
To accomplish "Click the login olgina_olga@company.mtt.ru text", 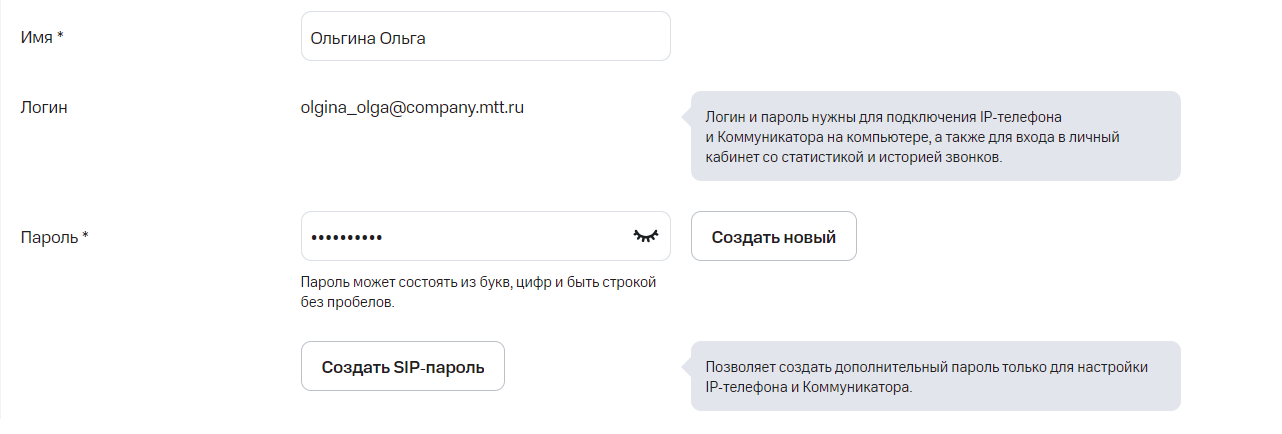I will (412, 107).
